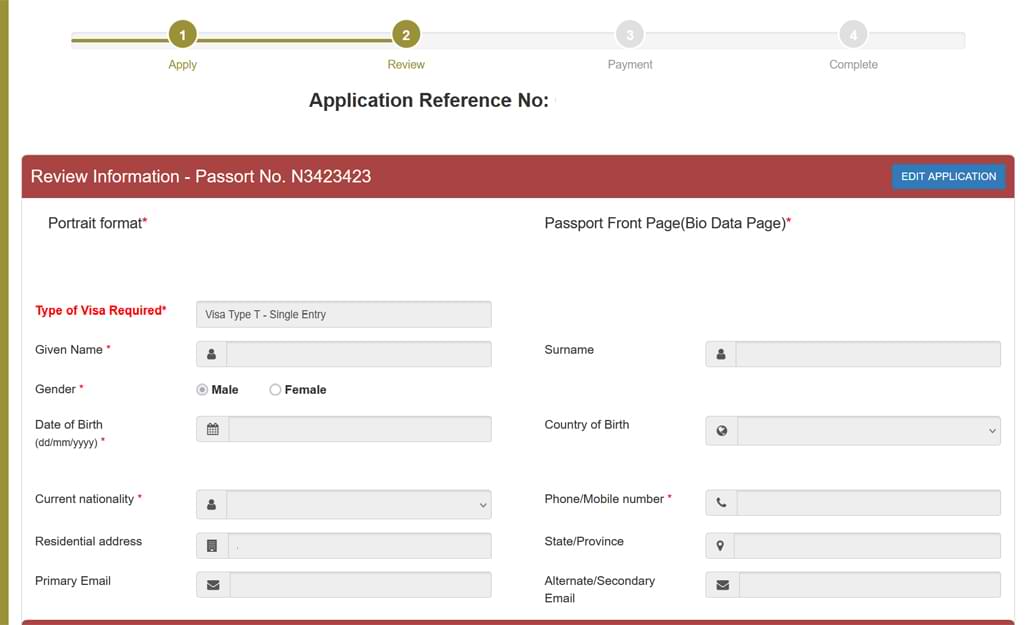Click the phone icon beside Phone/Mobile number
This screenshot has width=1036, height=625.
coord(722,503)
